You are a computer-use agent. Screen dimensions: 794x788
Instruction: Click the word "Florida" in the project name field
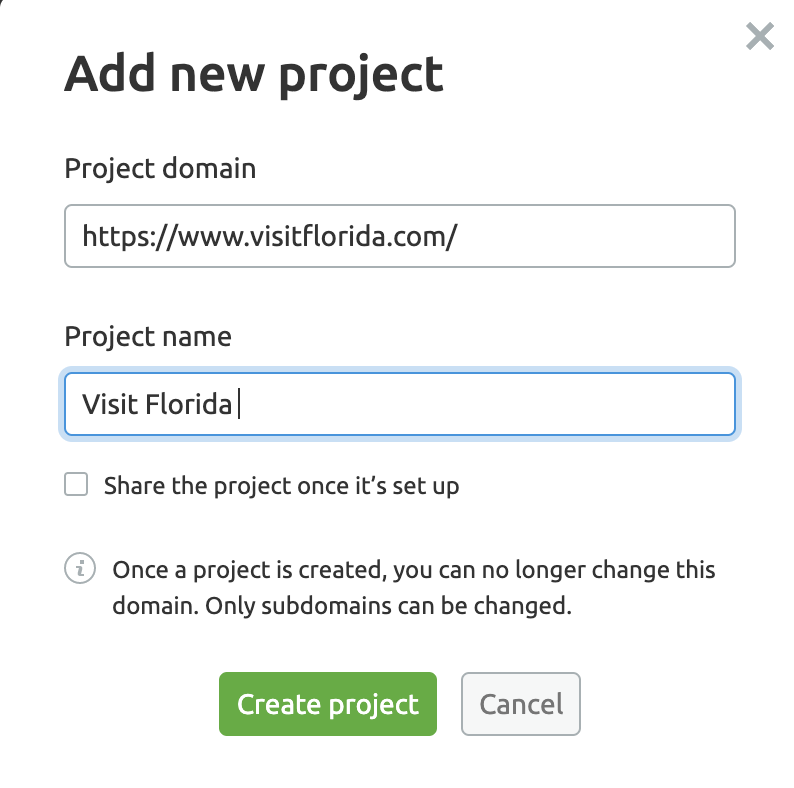tap(188, 404)
